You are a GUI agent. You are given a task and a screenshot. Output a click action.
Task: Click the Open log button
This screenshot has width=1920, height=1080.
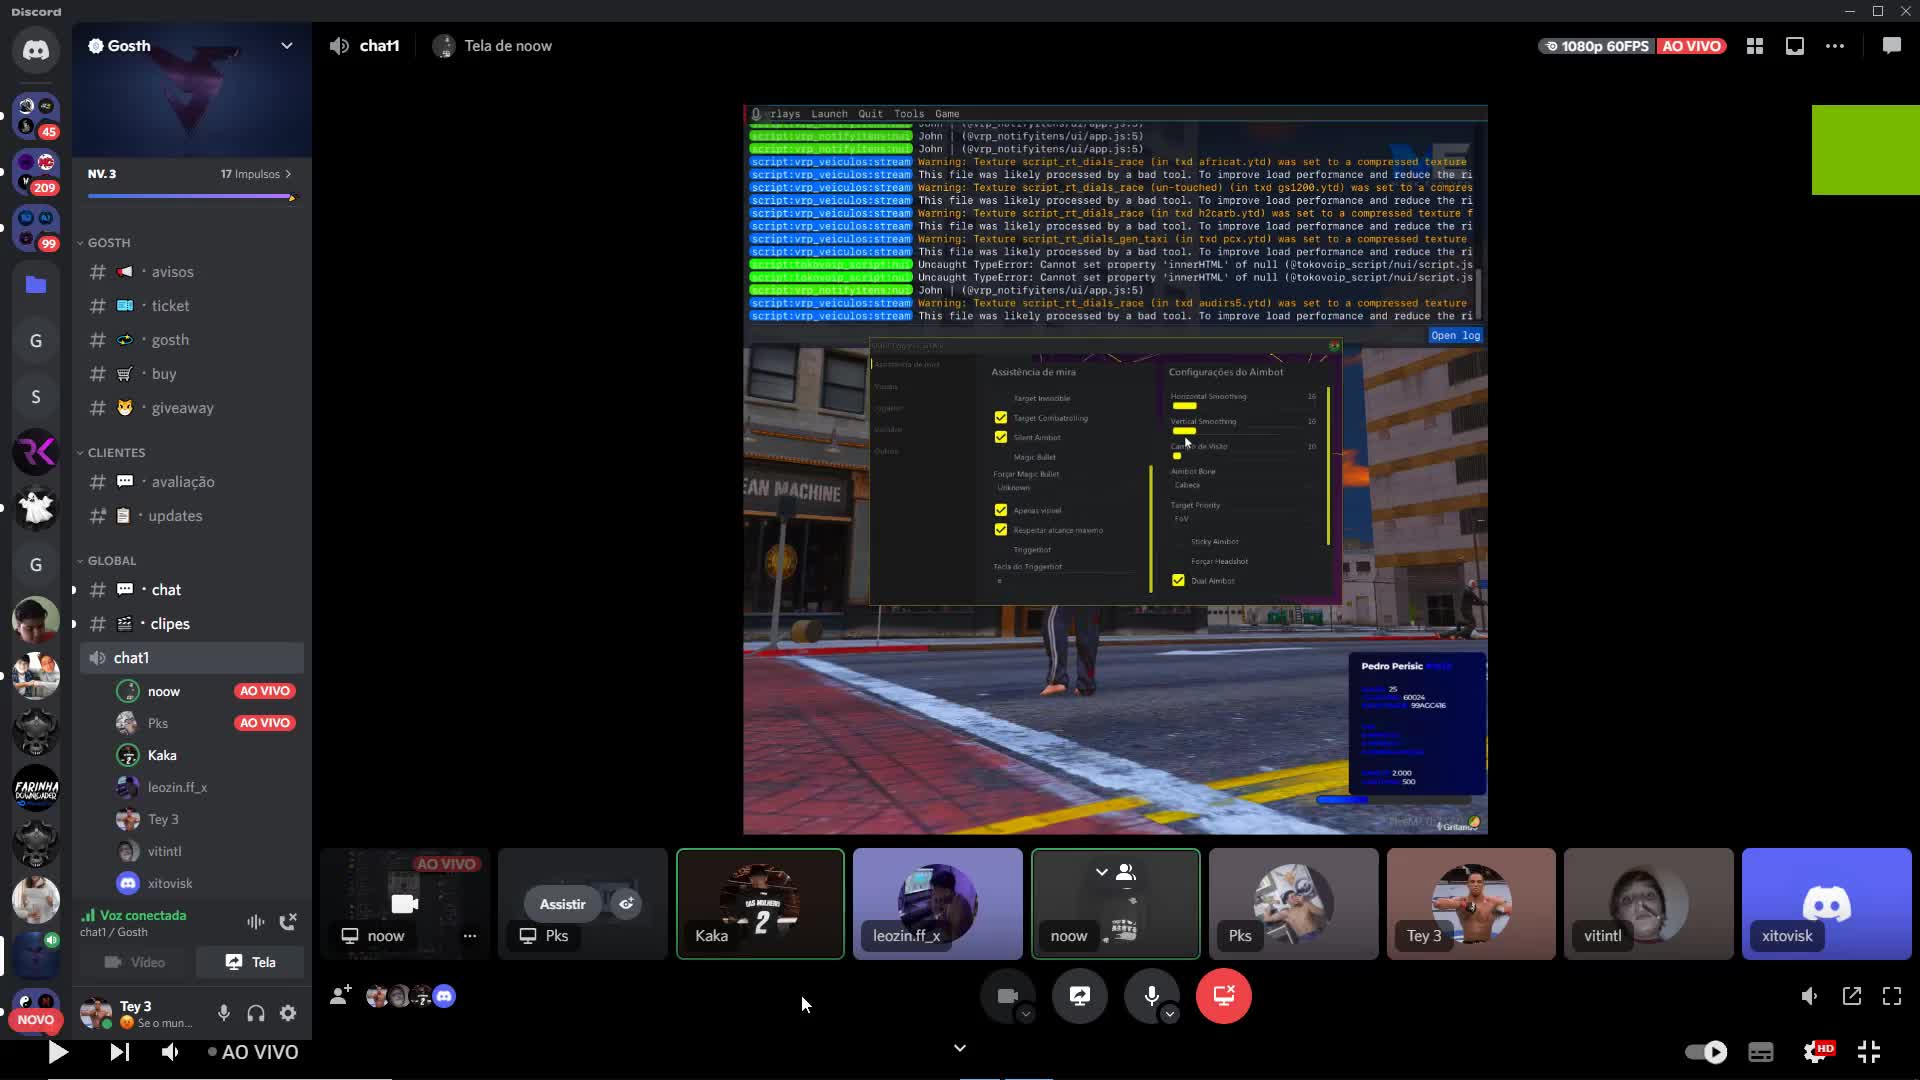1455,336
